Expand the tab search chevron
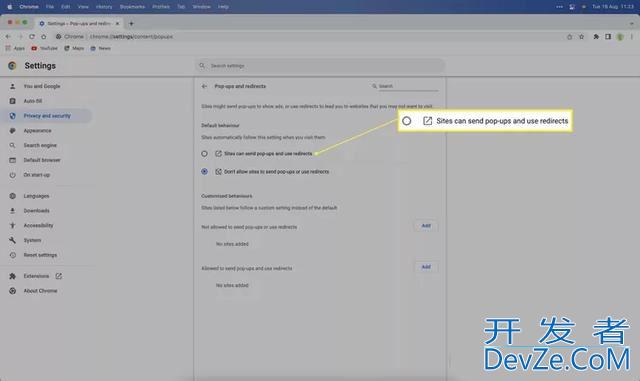The height and width of the screenshot is (381, 640). point(632,24)
